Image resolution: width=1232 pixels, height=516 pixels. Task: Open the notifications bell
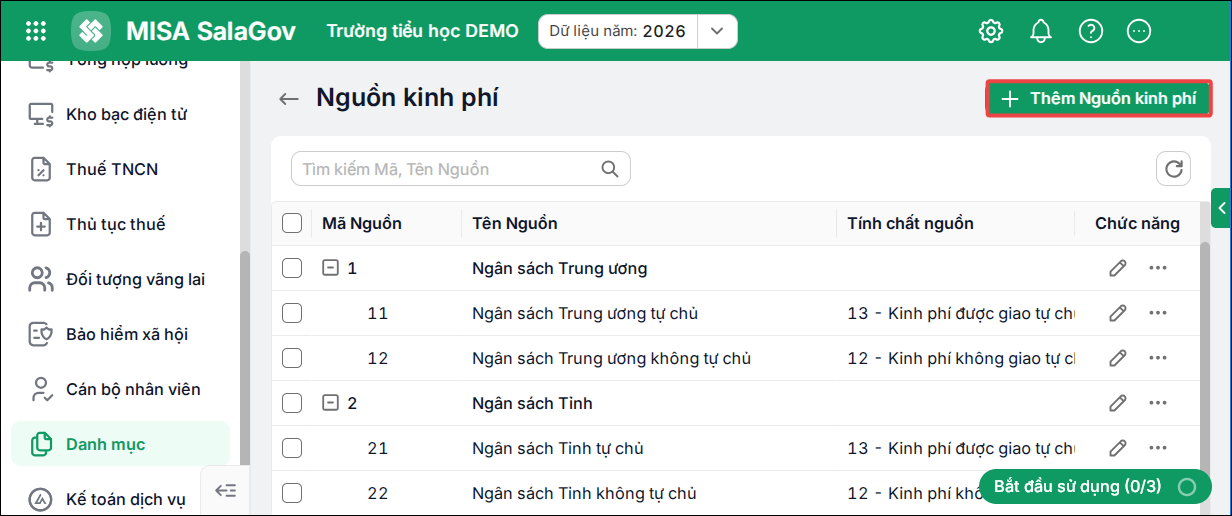pos(1041,31)
